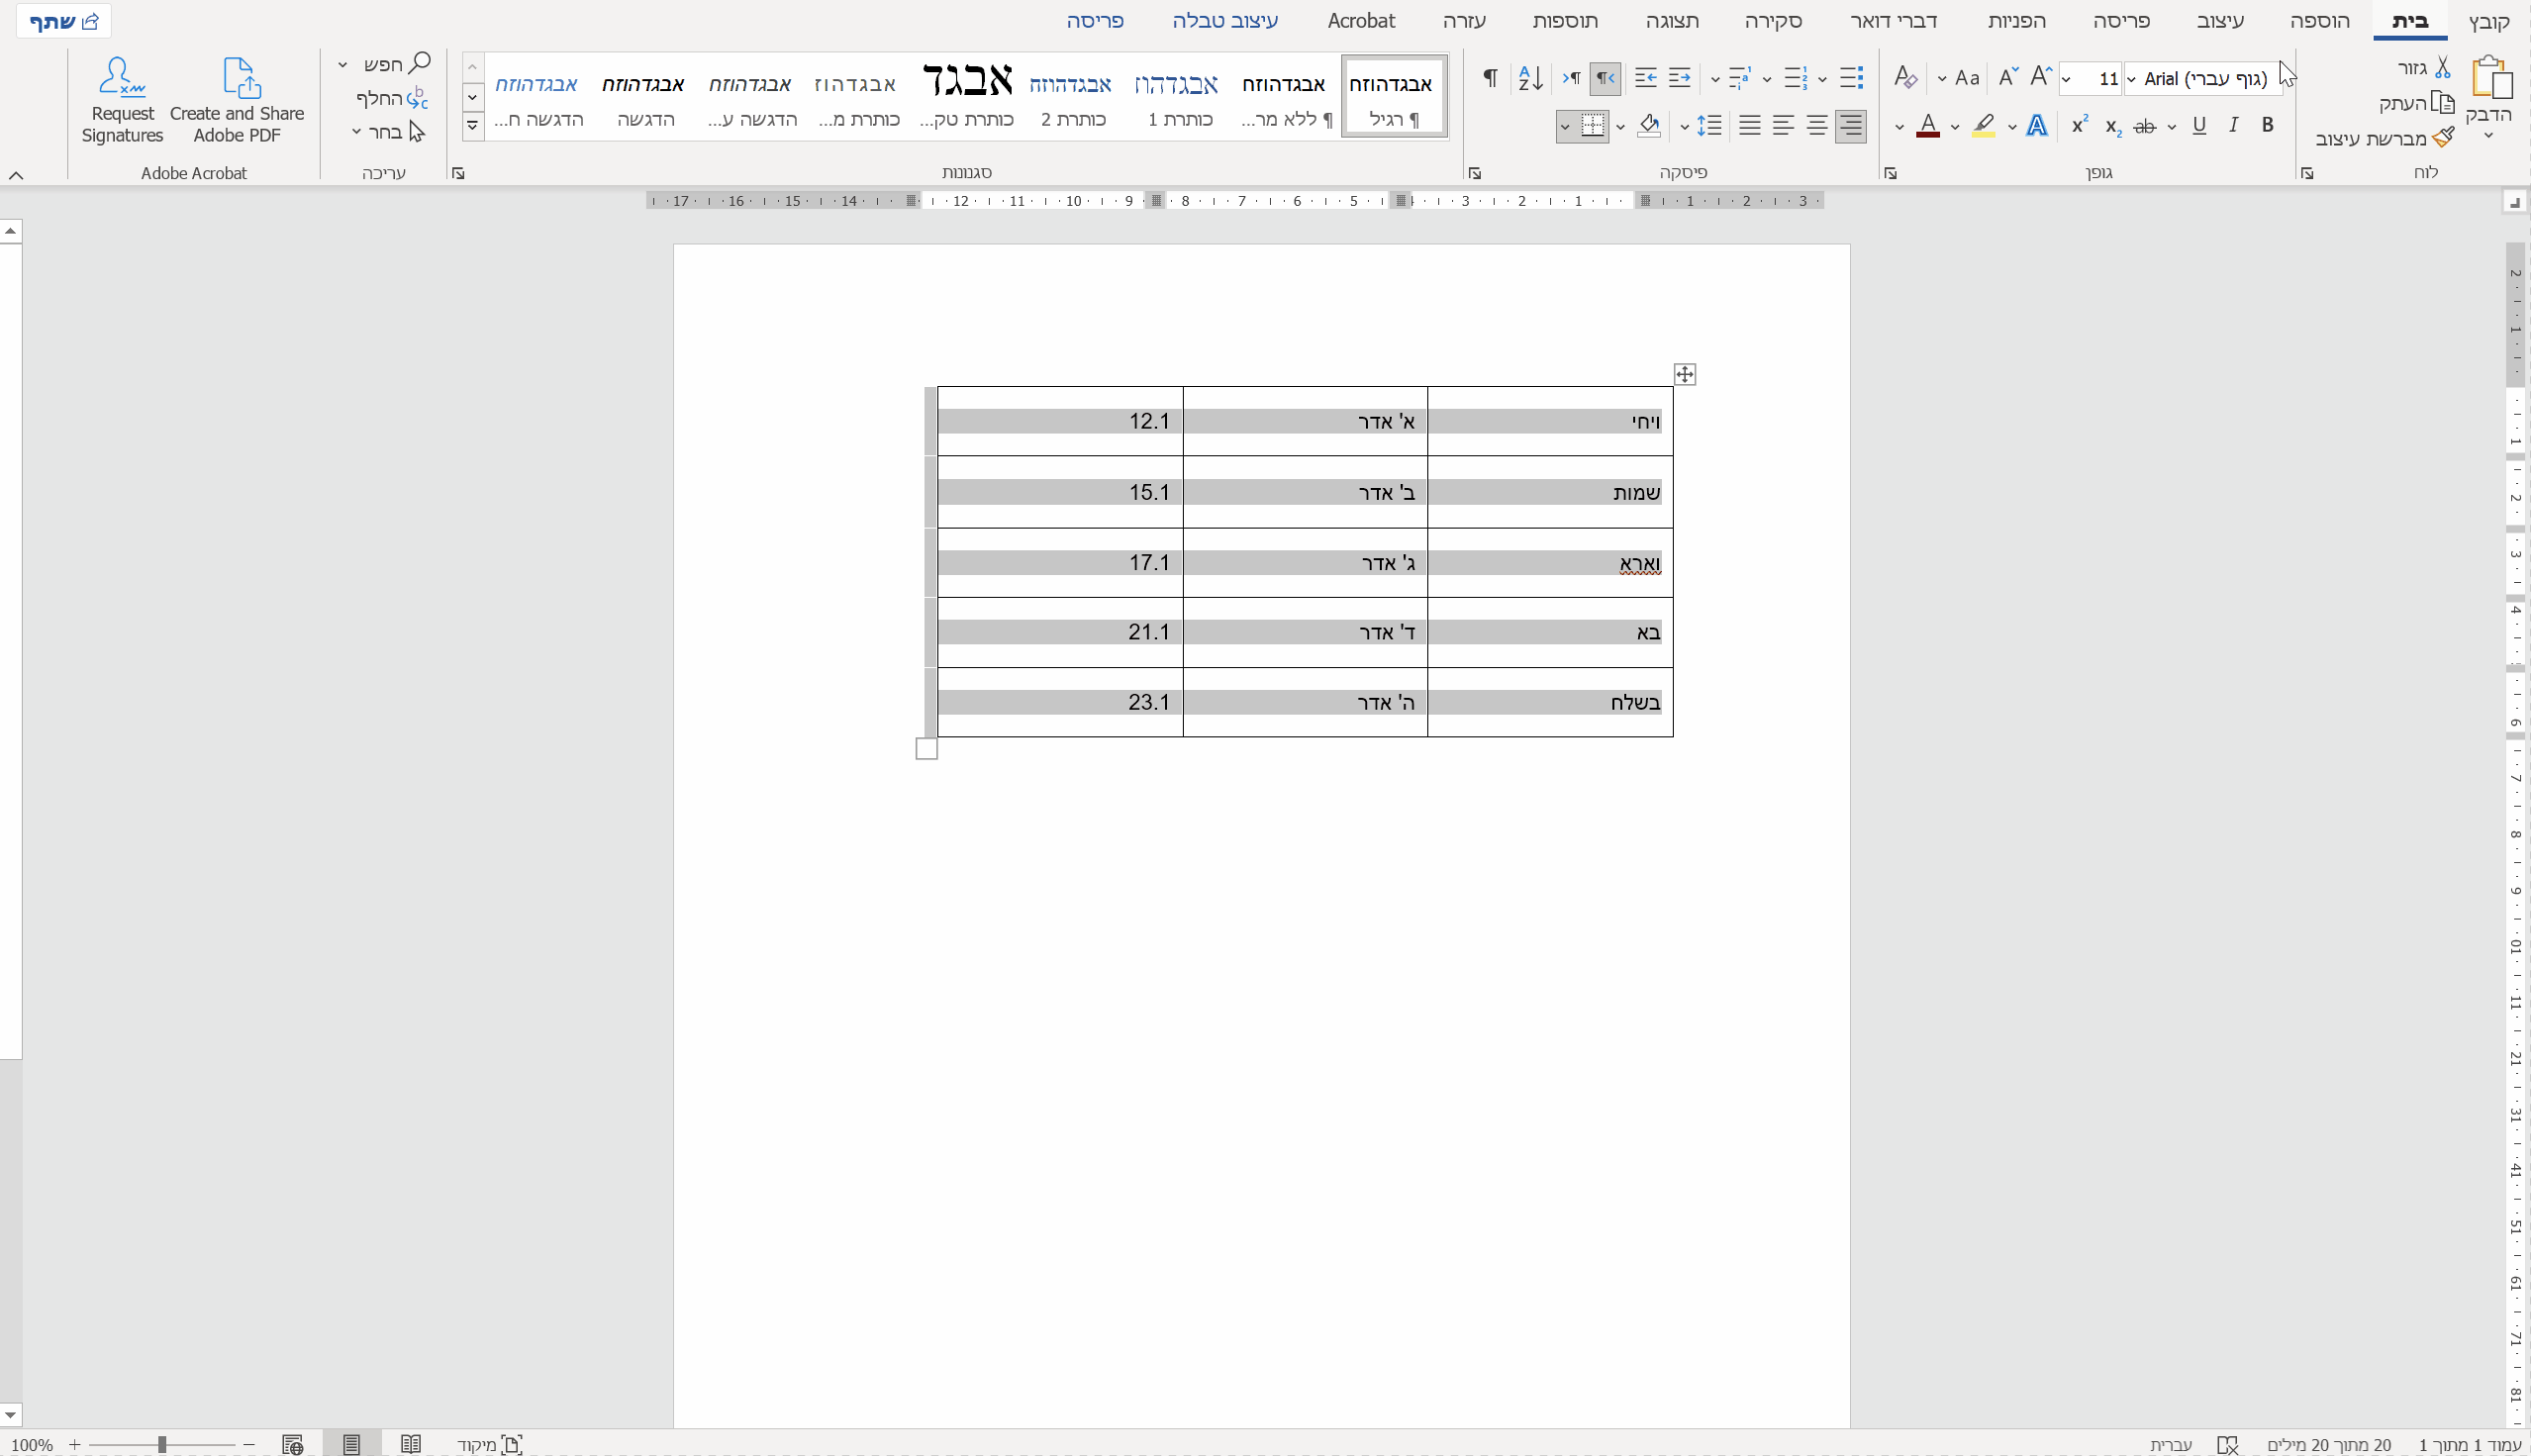The width and height of the screenshot is (2531, 1456).
Task: Toggle show paragraph marks pilcrow
Action: (x=1490, y=78)
